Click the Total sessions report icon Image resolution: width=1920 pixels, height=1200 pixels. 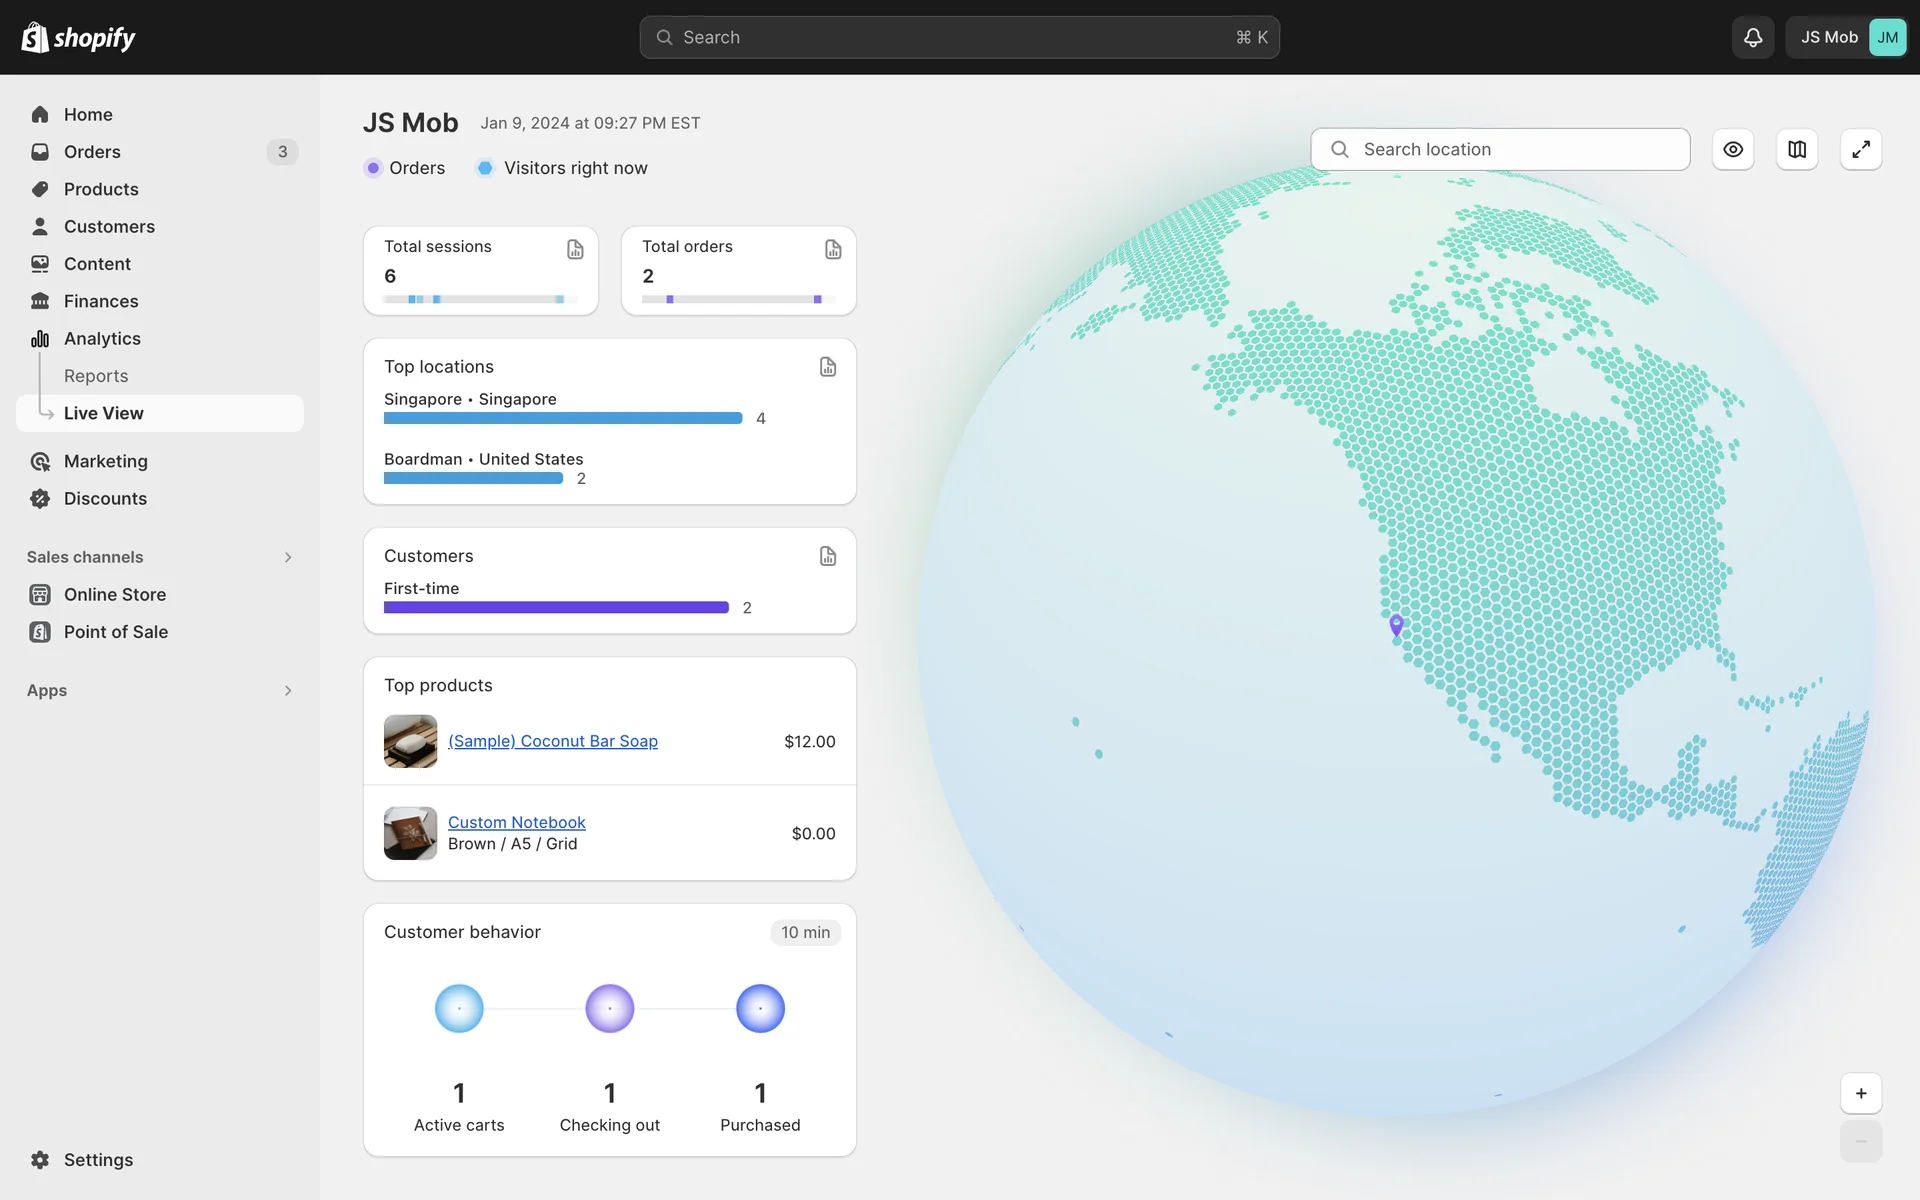pyautogui.click(x=575, y=249)
